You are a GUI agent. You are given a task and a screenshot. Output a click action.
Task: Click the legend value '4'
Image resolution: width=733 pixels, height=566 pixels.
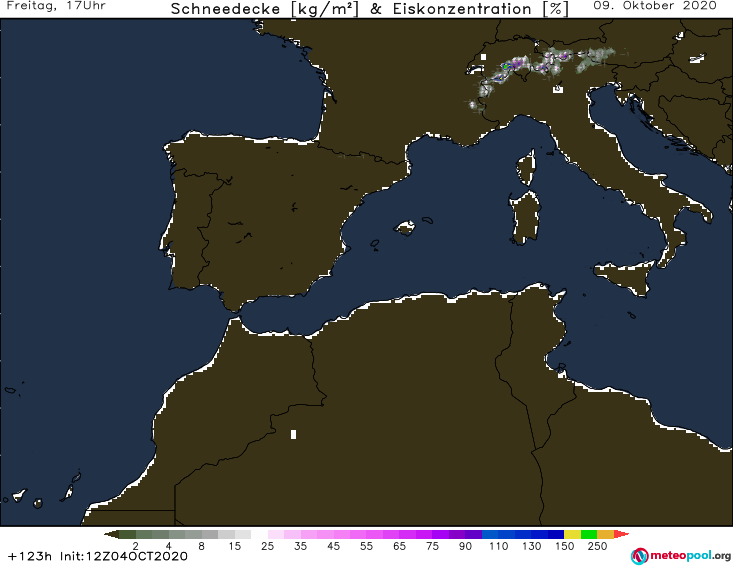point(169,546)
